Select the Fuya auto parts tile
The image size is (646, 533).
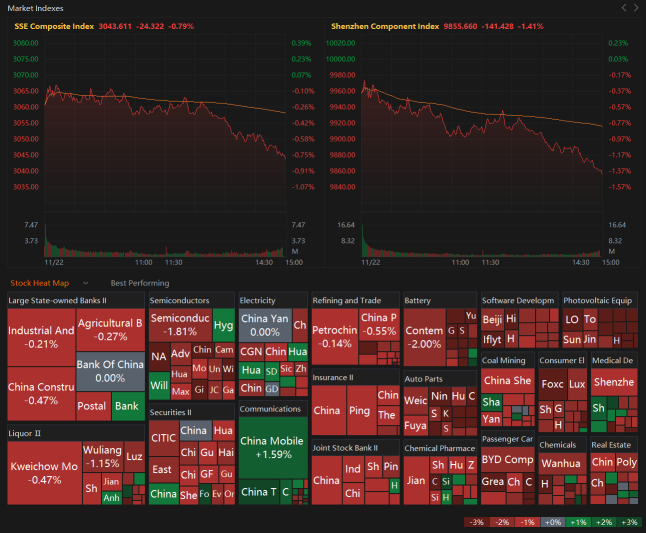(x=416, y=425)
